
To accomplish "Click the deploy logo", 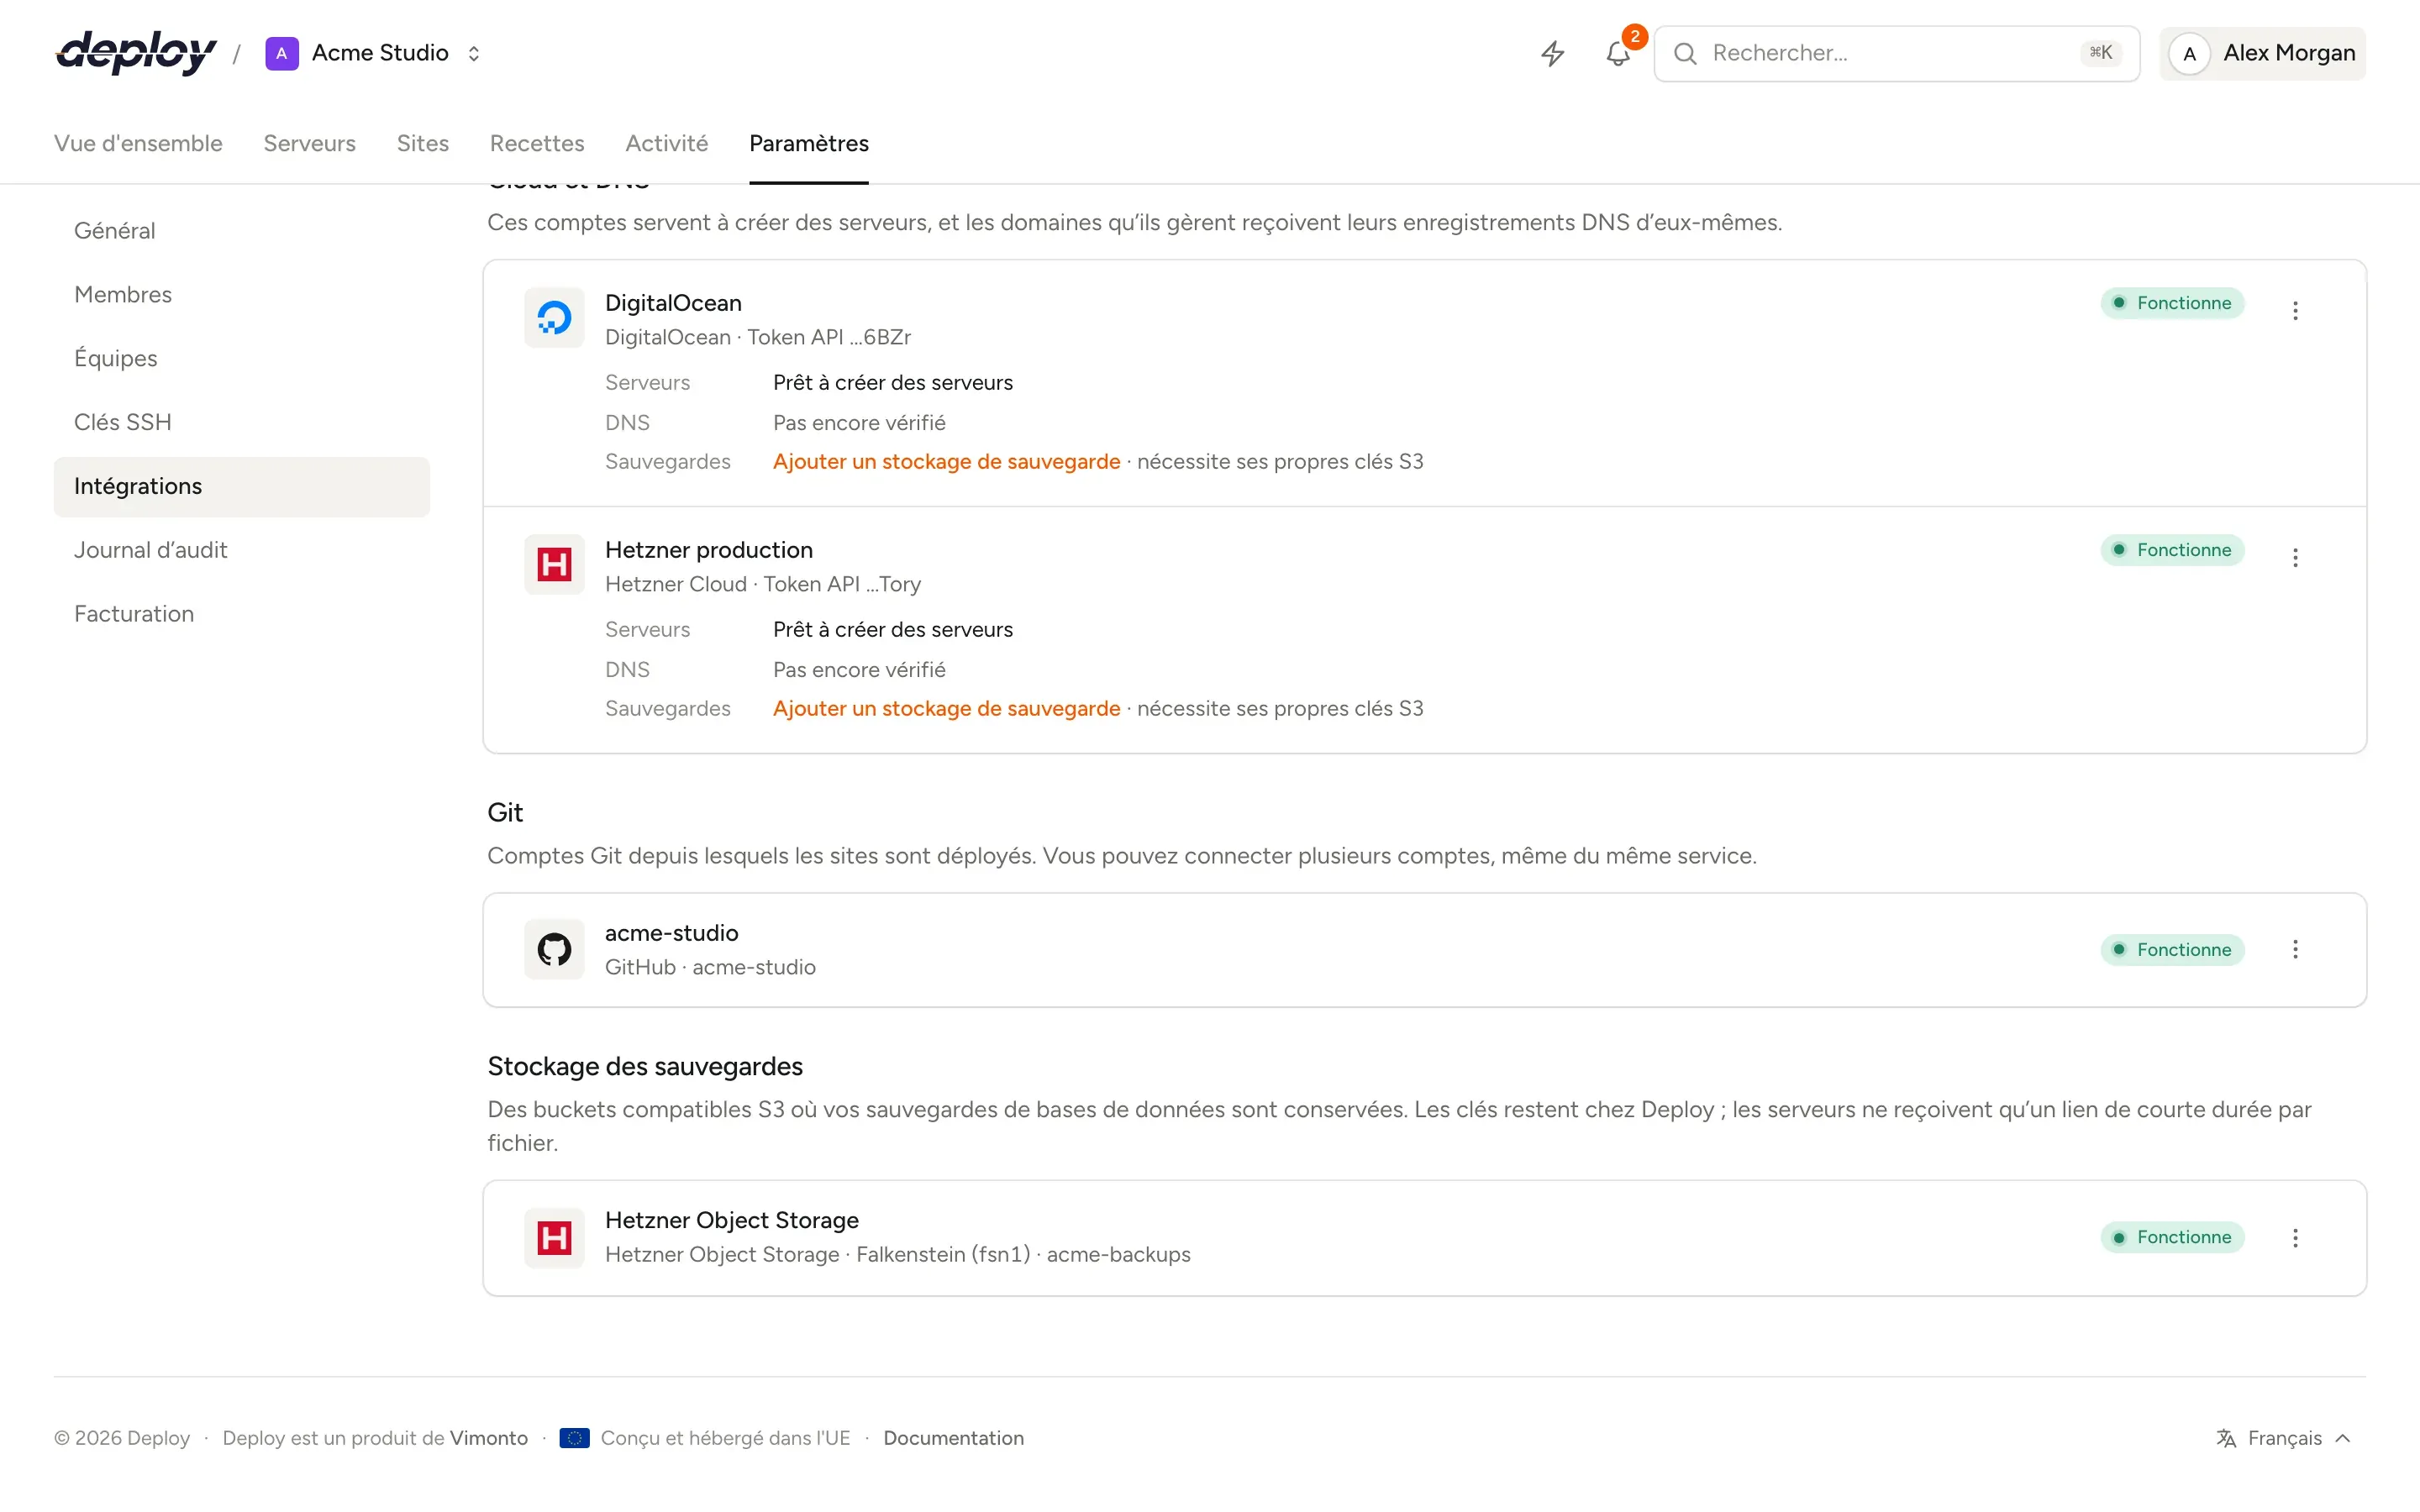I will pos(136,52).
